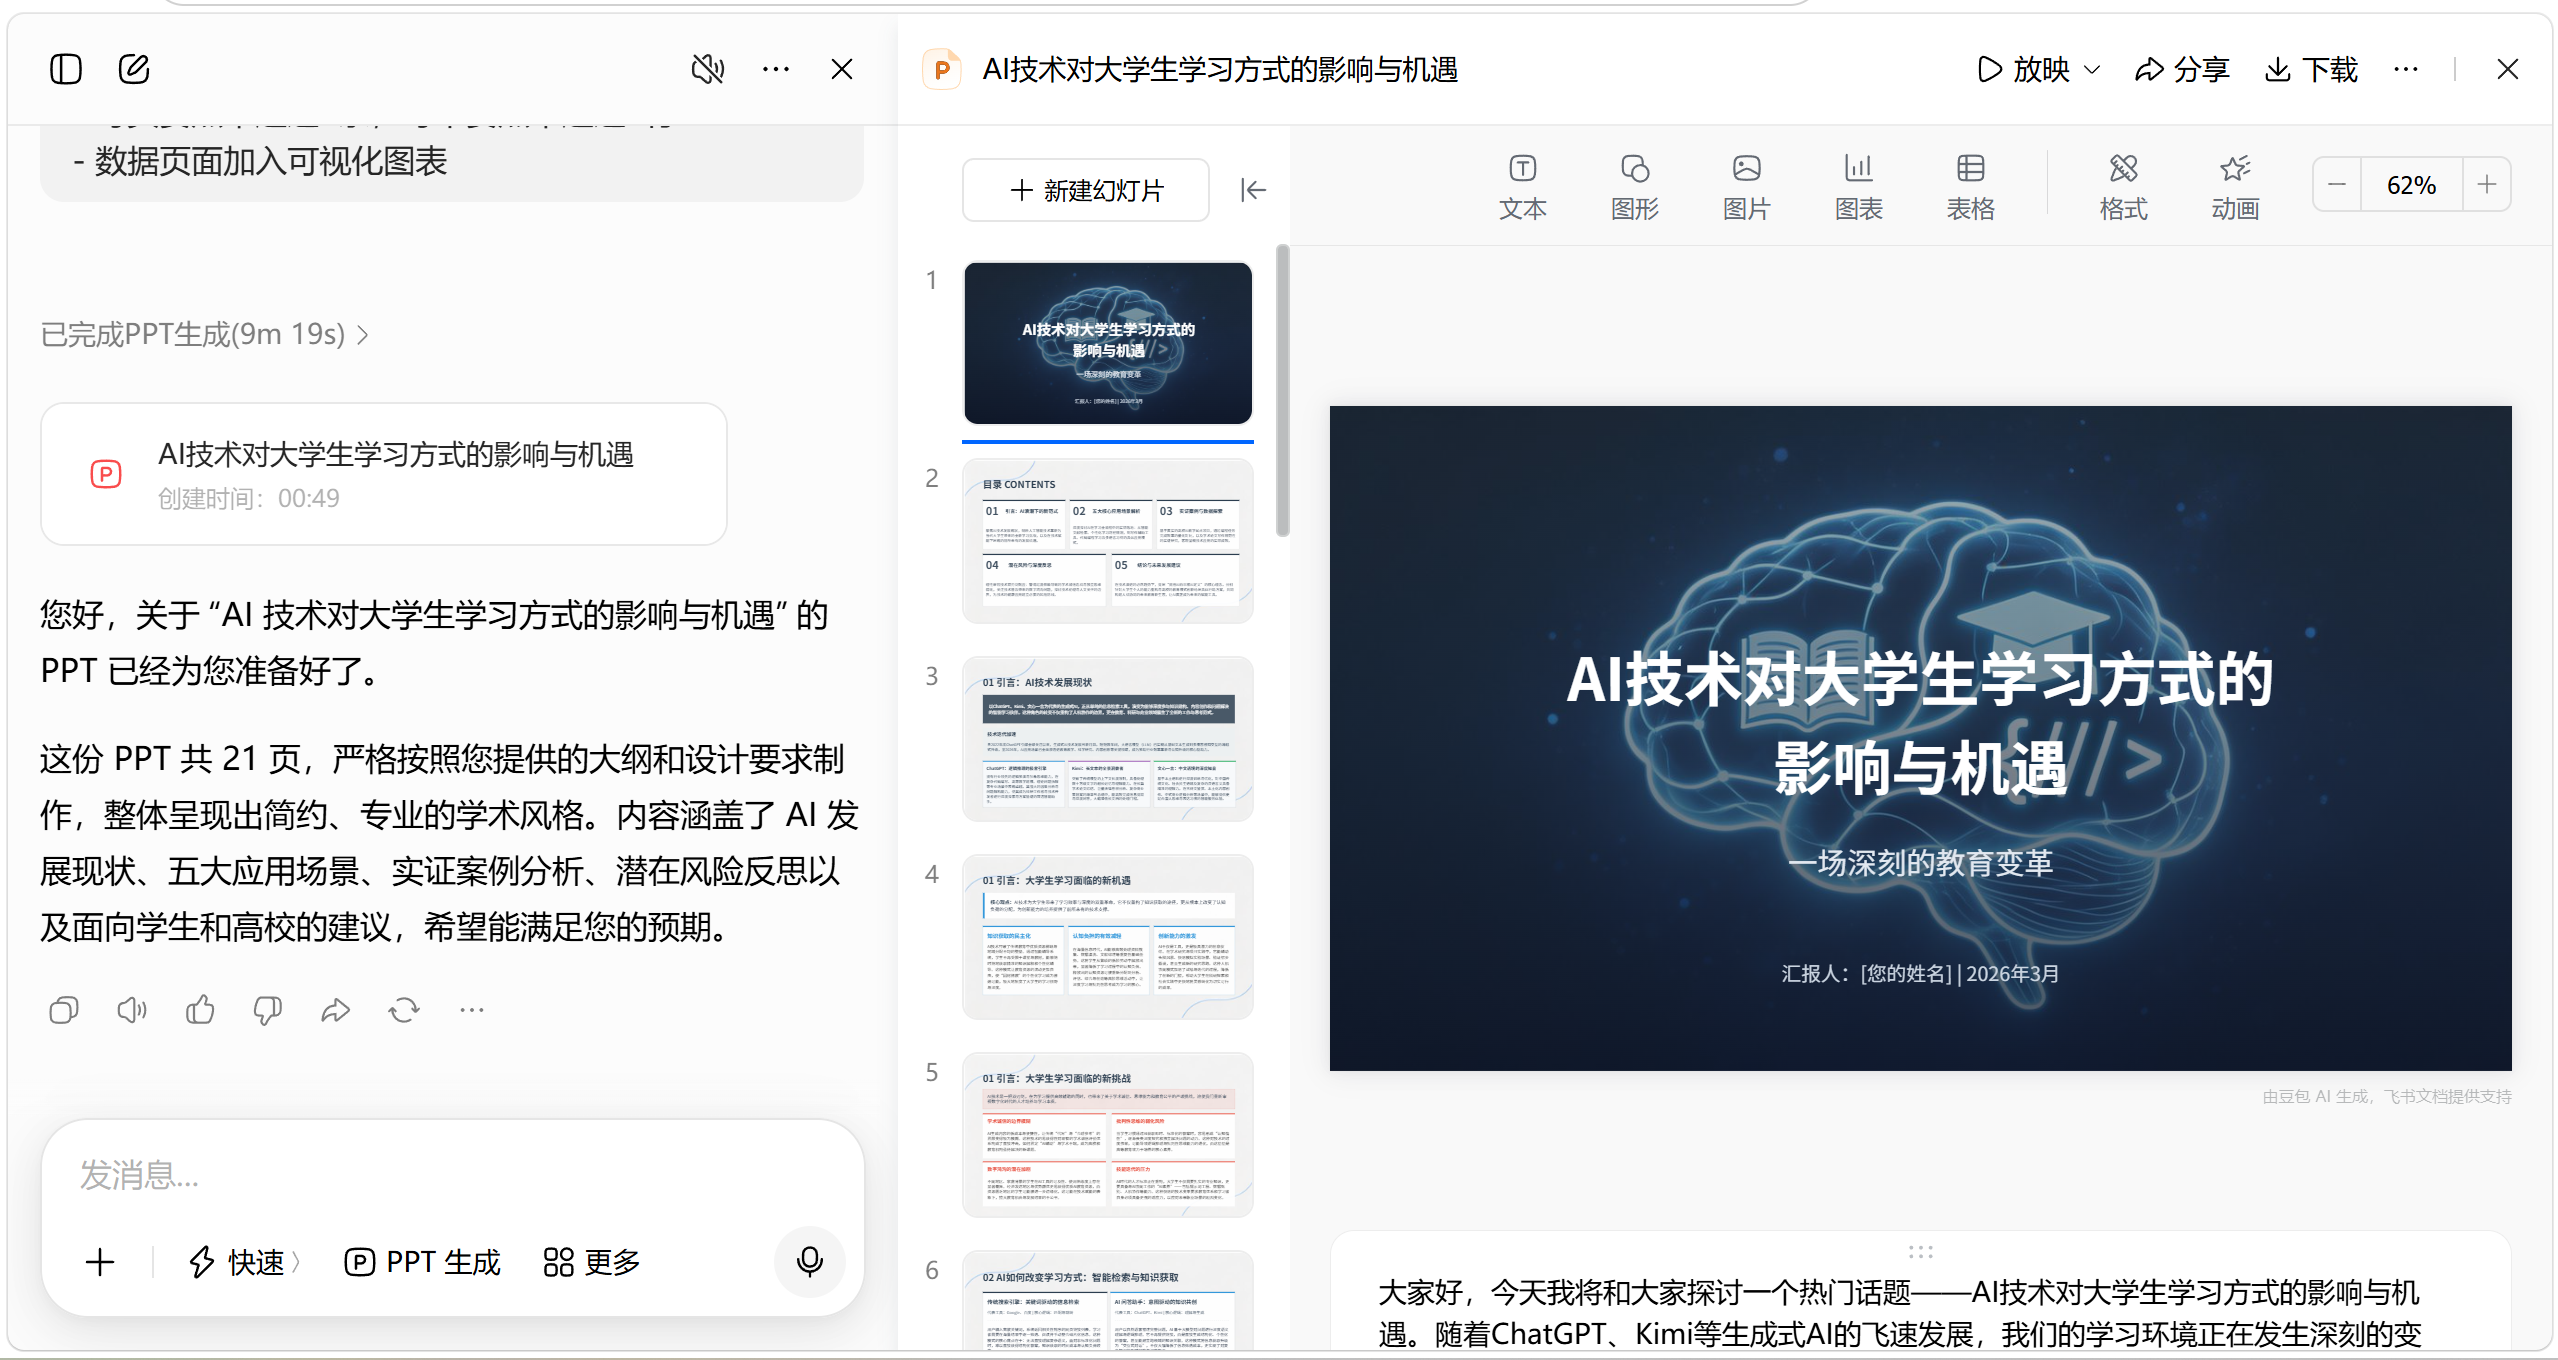Click the speaker notes drag handle
2558x1360 pixels.
1920,1251
